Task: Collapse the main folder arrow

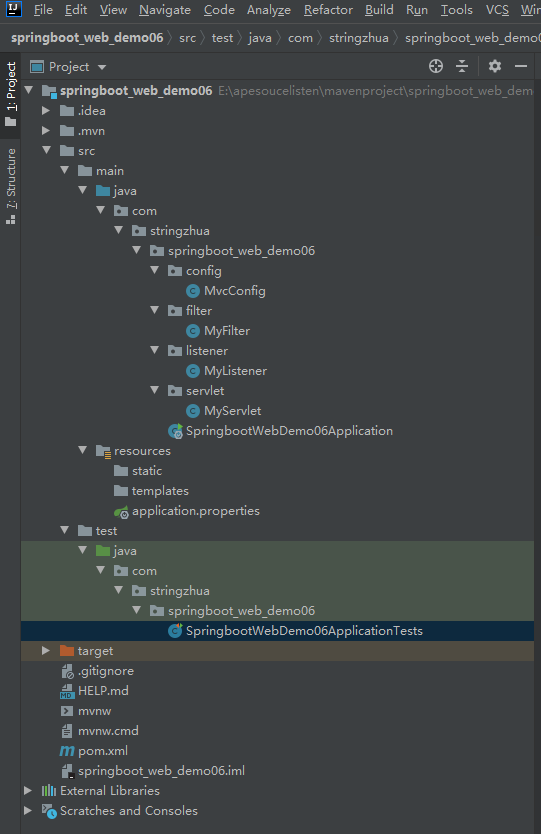Action: coord(65,170)
